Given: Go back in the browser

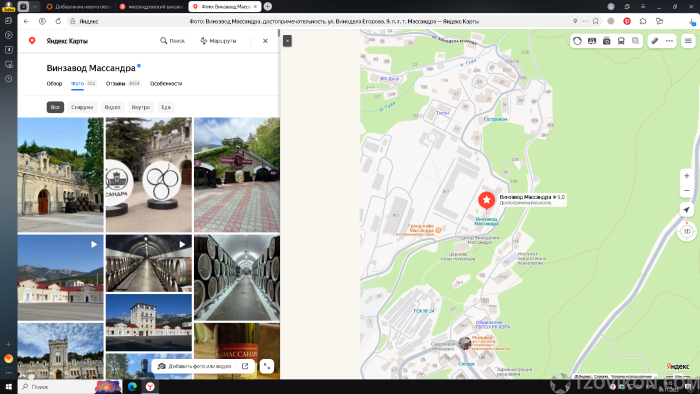Looking at the screenshot, I should 26,21.
